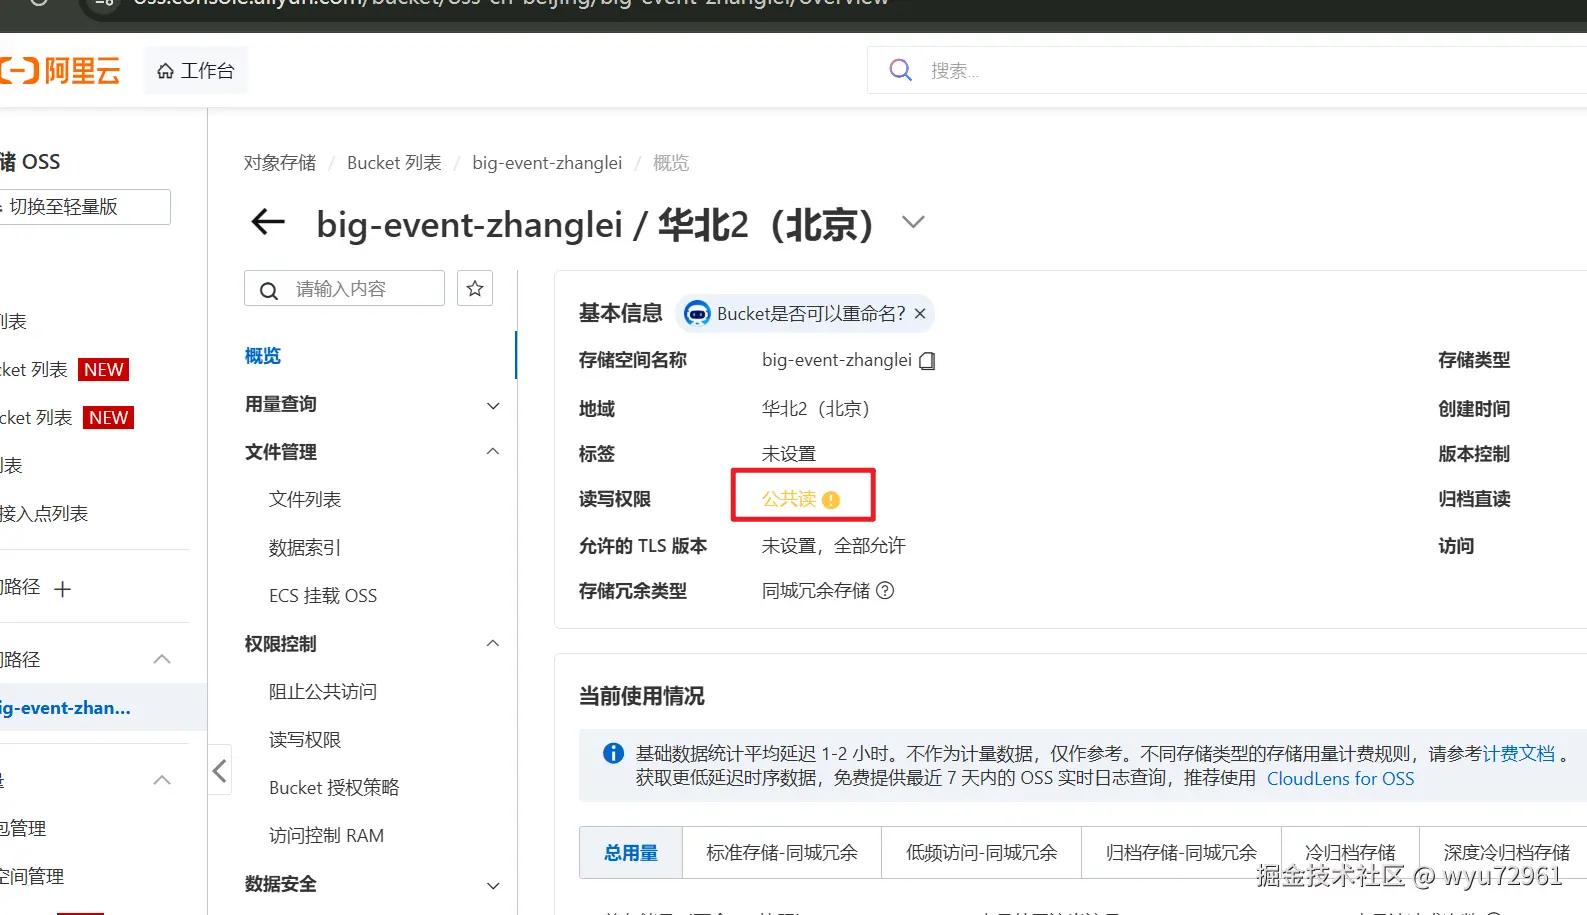The width and height of the screenshot is (1587, 915).
Task: Click the 请输入内容 menu search field
Action: click(x=344, y=289)
